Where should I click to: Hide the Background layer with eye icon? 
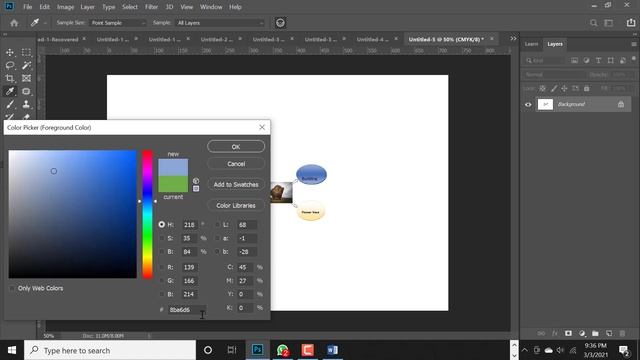point(528,104)
